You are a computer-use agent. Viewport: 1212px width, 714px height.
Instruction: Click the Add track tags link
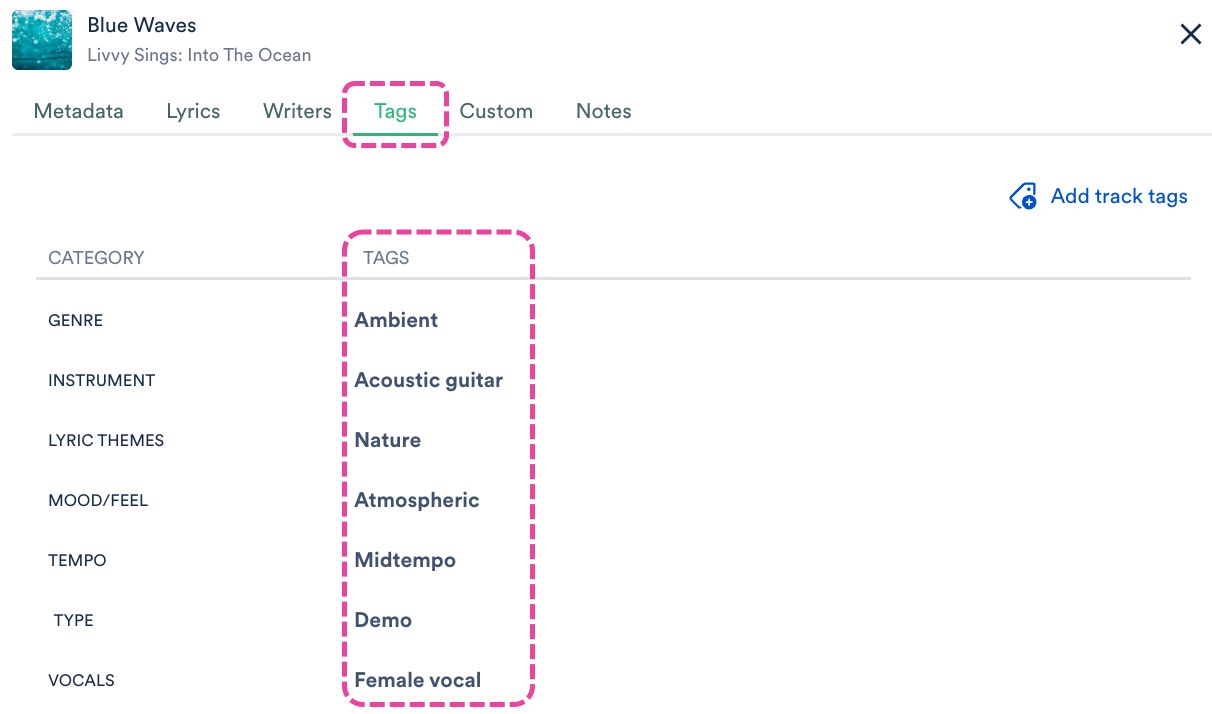pyautogui.click(x=1118, y=196)
